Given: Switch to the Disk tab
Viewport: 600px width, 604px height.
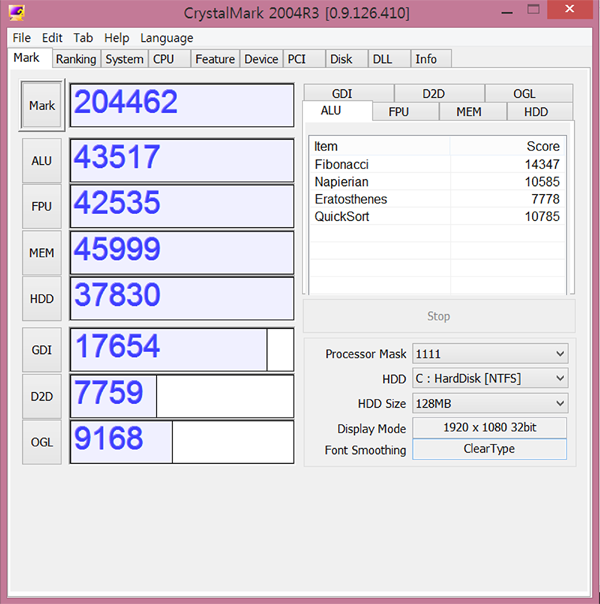Looking at the screenshot, I should pos(347,59).
